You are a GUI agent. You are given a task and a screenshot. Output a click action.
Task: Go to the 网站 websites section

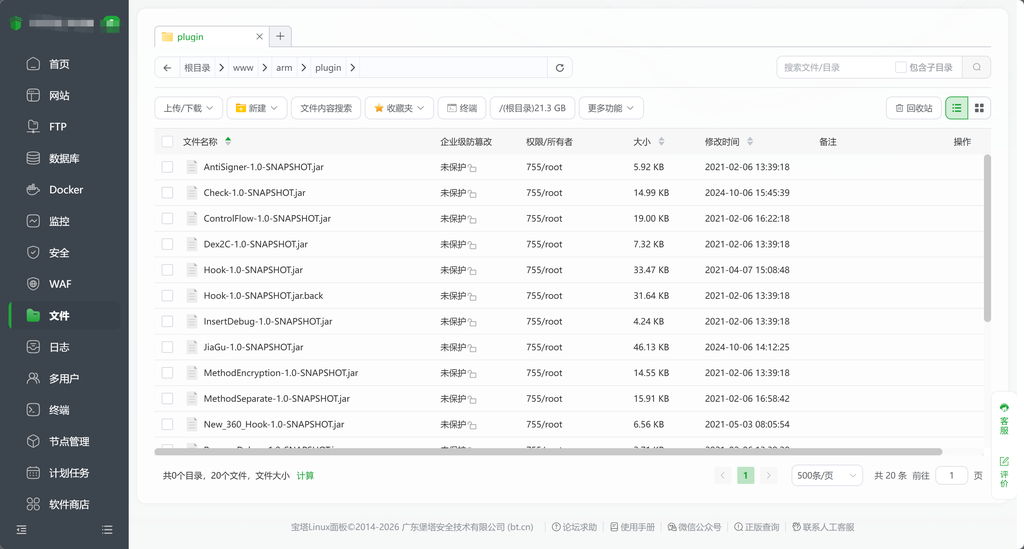pos(59,95)
